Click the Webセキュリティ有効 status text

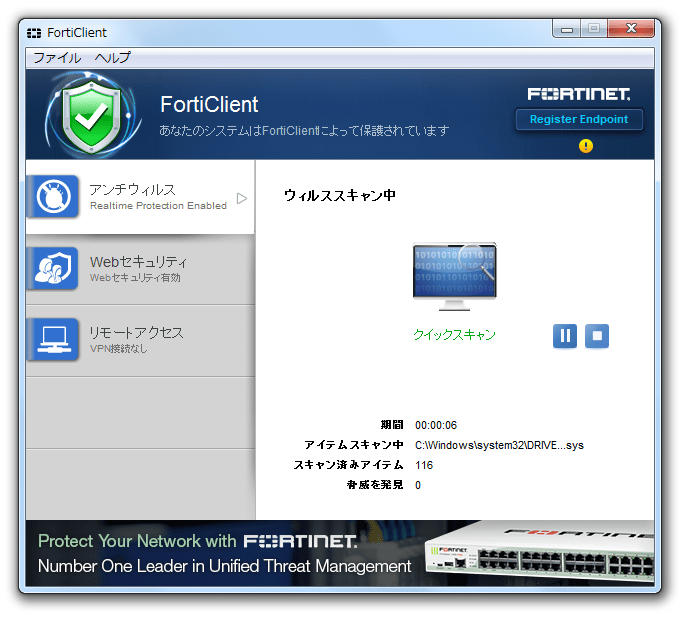pyautogui.click(x=135, y=277)
